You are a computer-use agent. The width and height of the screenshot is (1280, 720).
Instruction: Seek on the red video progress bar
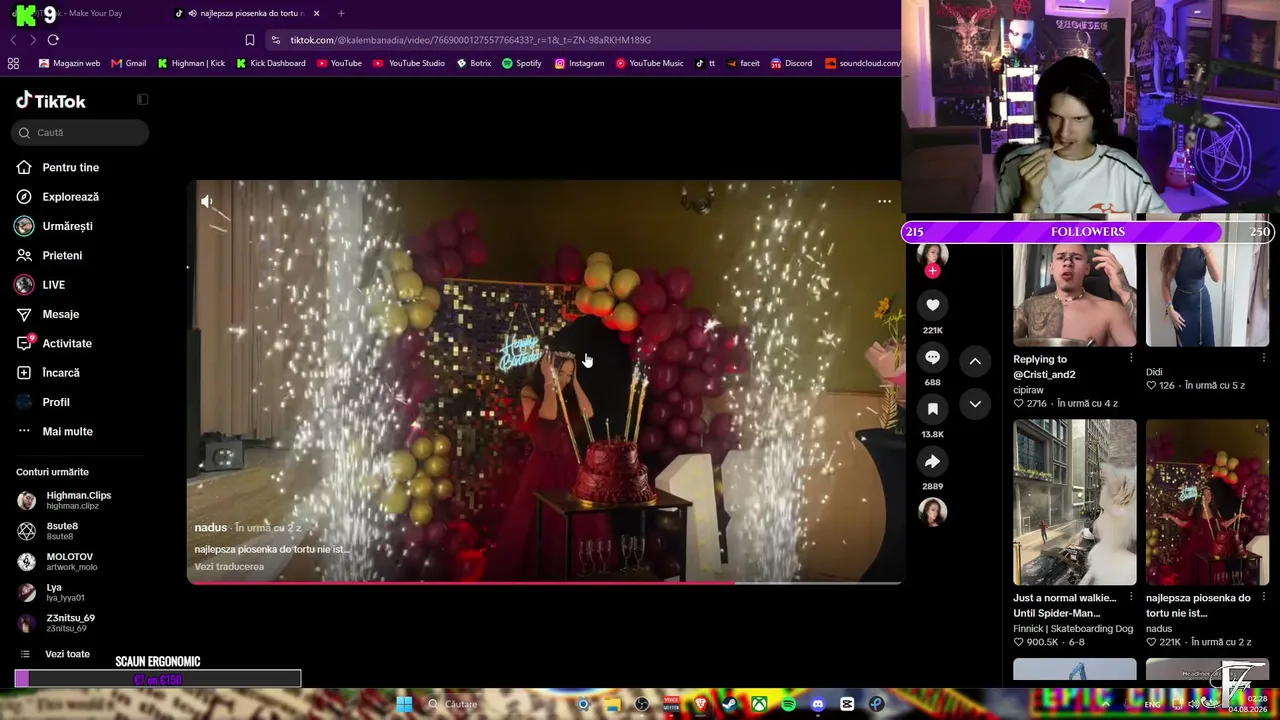coord(544,582)
